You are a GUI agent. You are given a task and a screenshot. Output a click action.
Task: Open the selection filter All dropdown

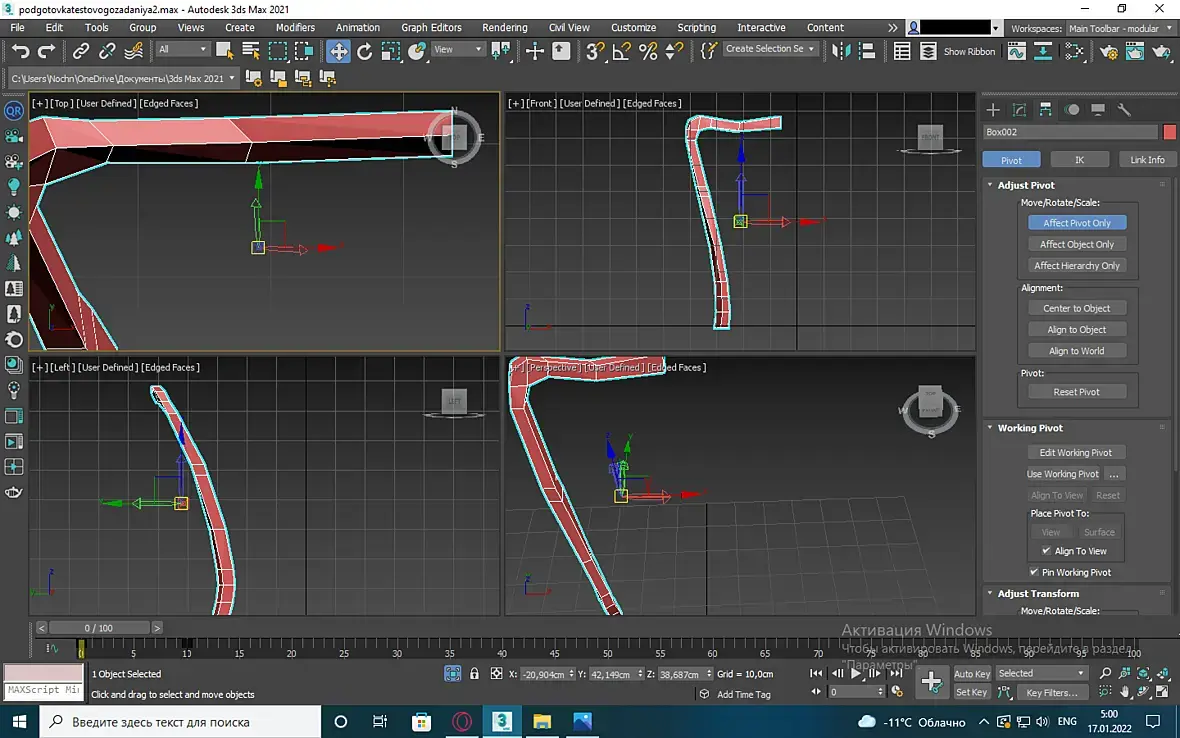[x=183, y=49]
